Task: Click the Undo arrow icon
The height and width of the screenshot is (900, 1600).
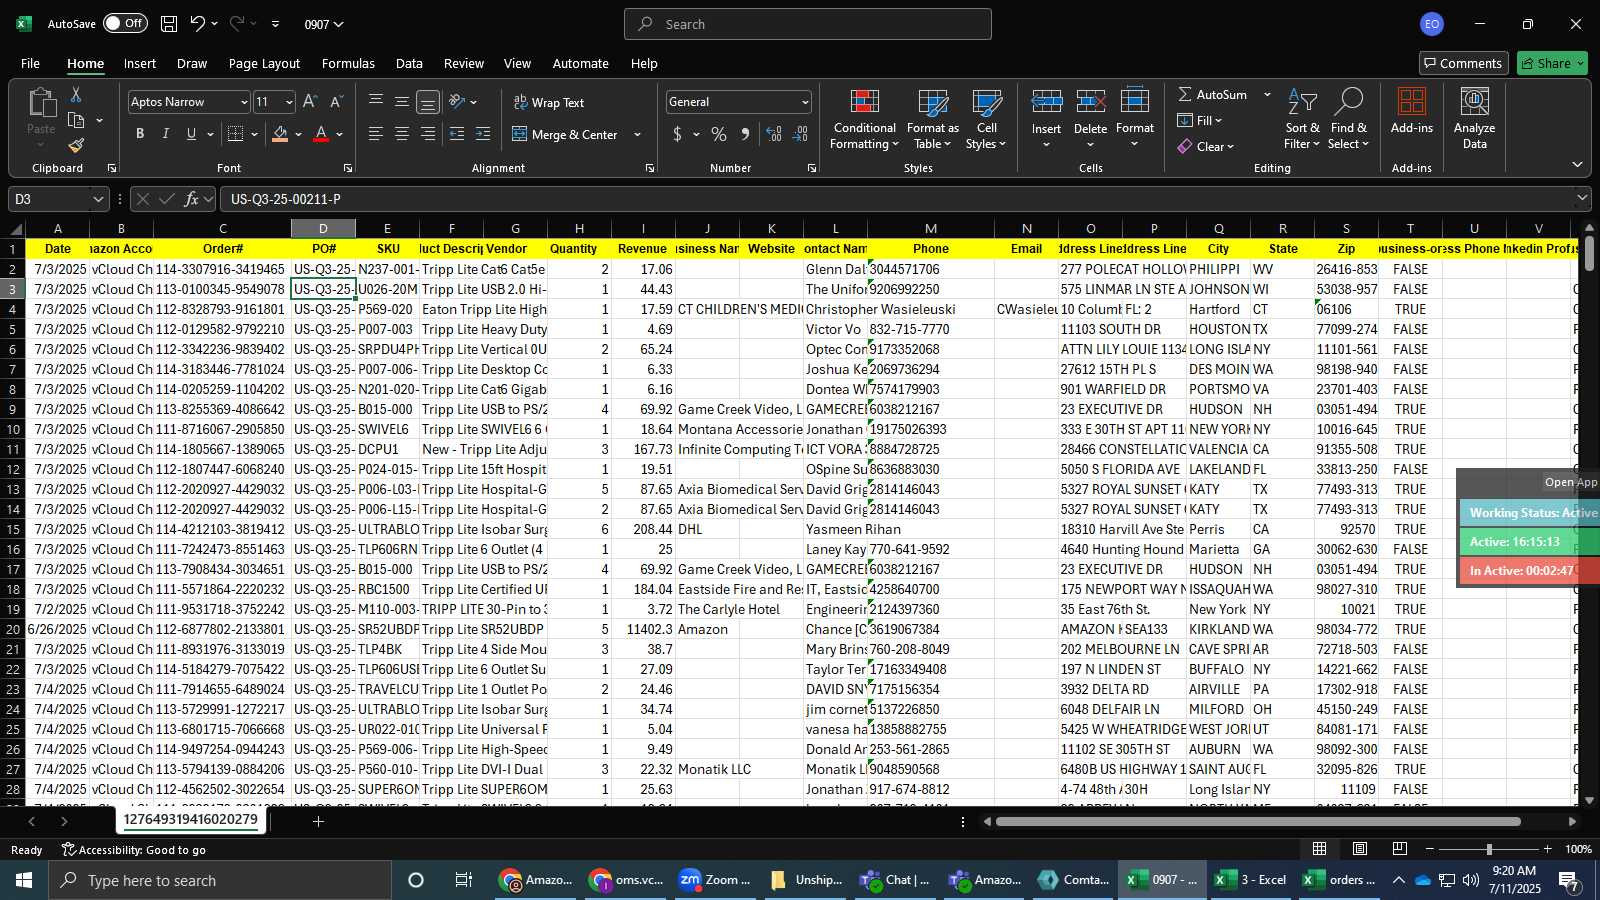Action: pos(198,24)
